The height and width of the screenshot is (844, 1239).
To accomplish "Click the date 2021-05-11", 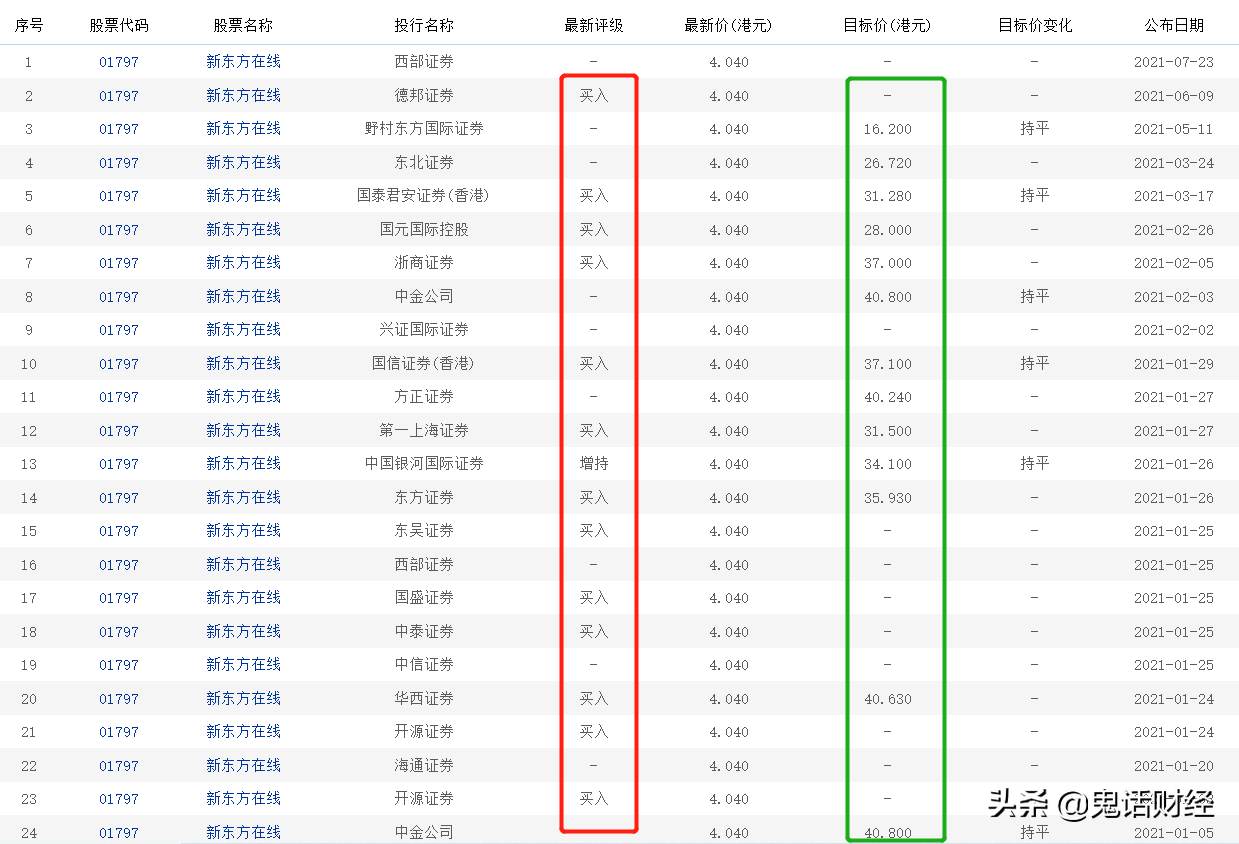I will tap(1174, 129).
